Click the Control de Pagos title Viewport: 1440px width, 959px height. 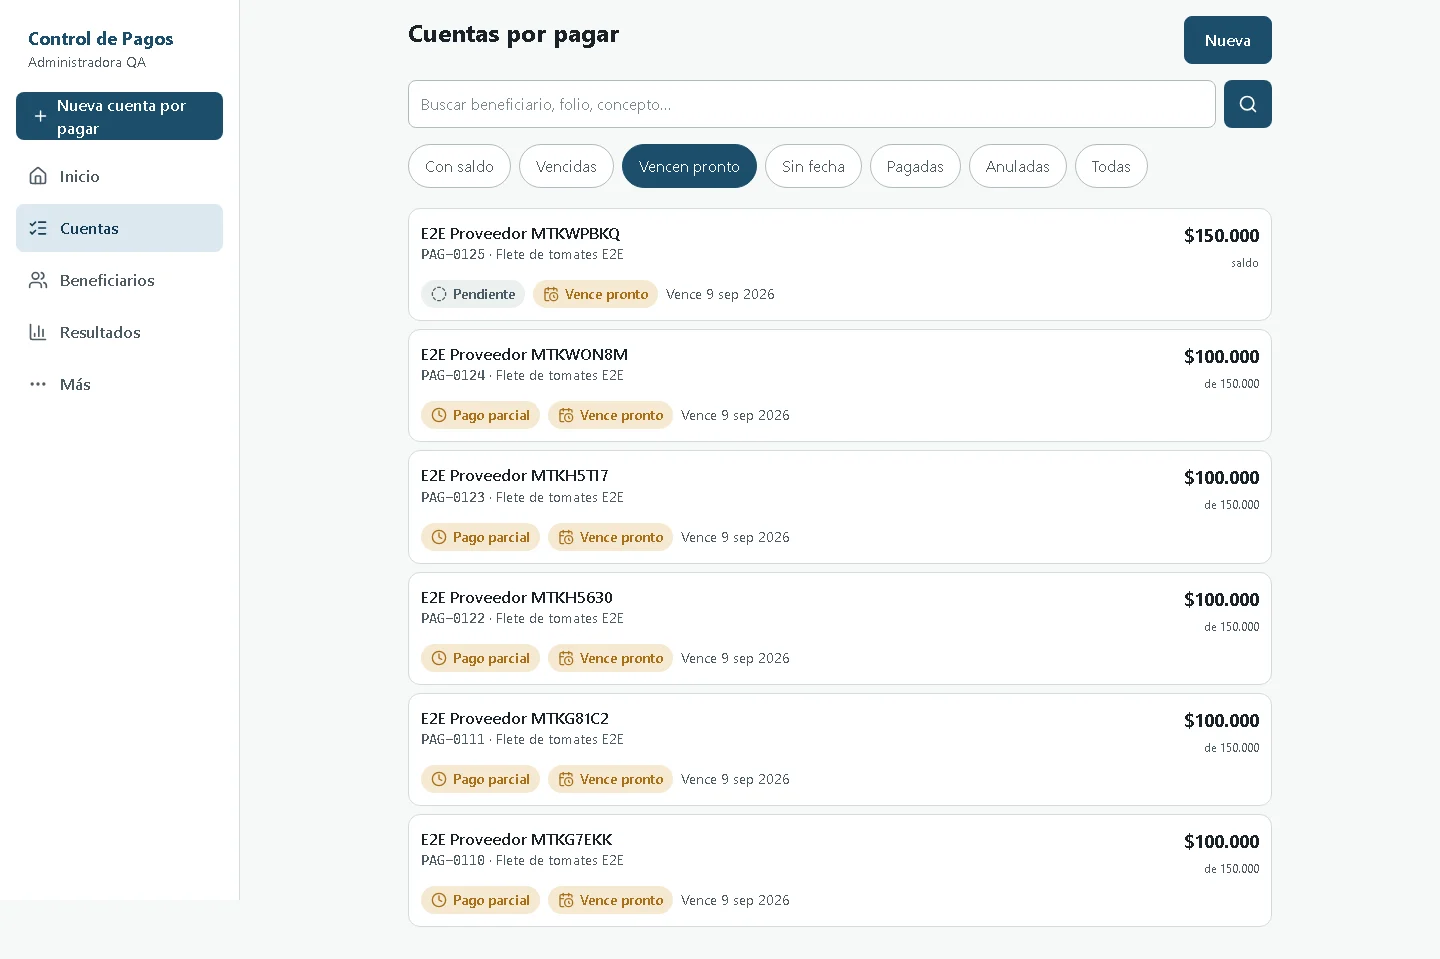(100, 39)
